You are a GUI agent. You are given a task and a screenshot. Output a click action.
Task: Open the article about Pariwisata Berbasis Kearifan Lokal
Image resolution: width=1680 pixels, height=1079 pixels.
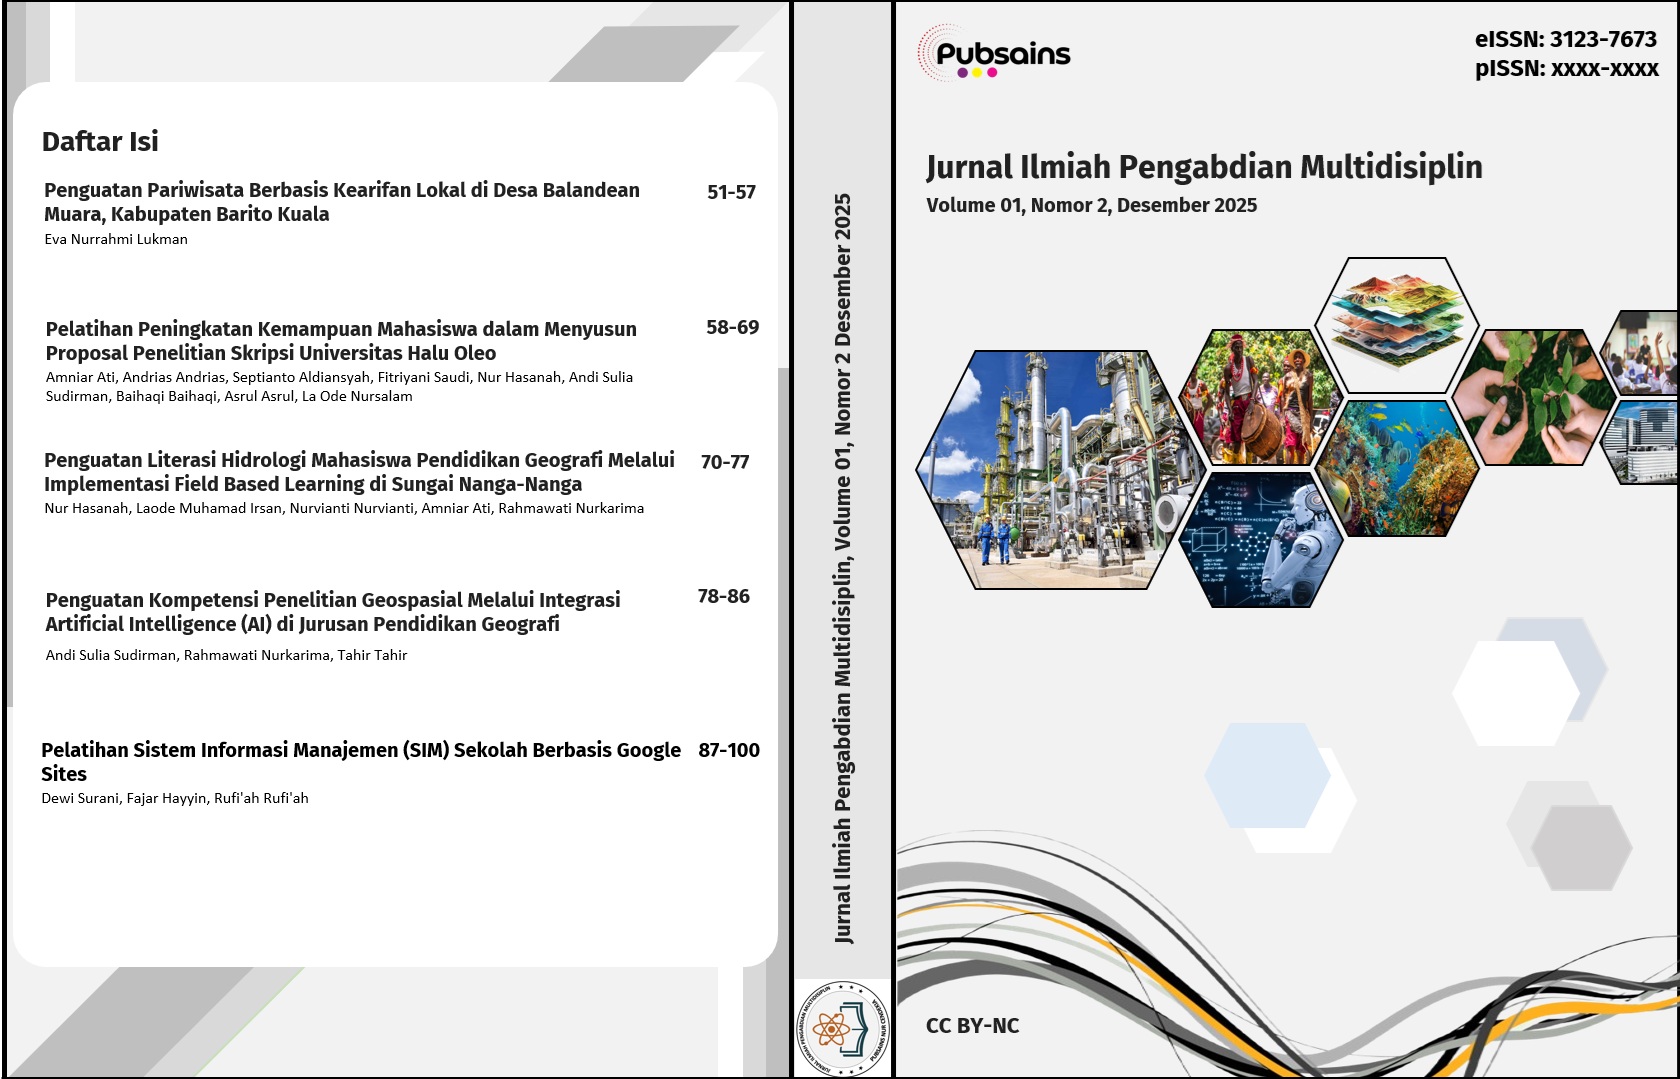(x=340, y=203)
